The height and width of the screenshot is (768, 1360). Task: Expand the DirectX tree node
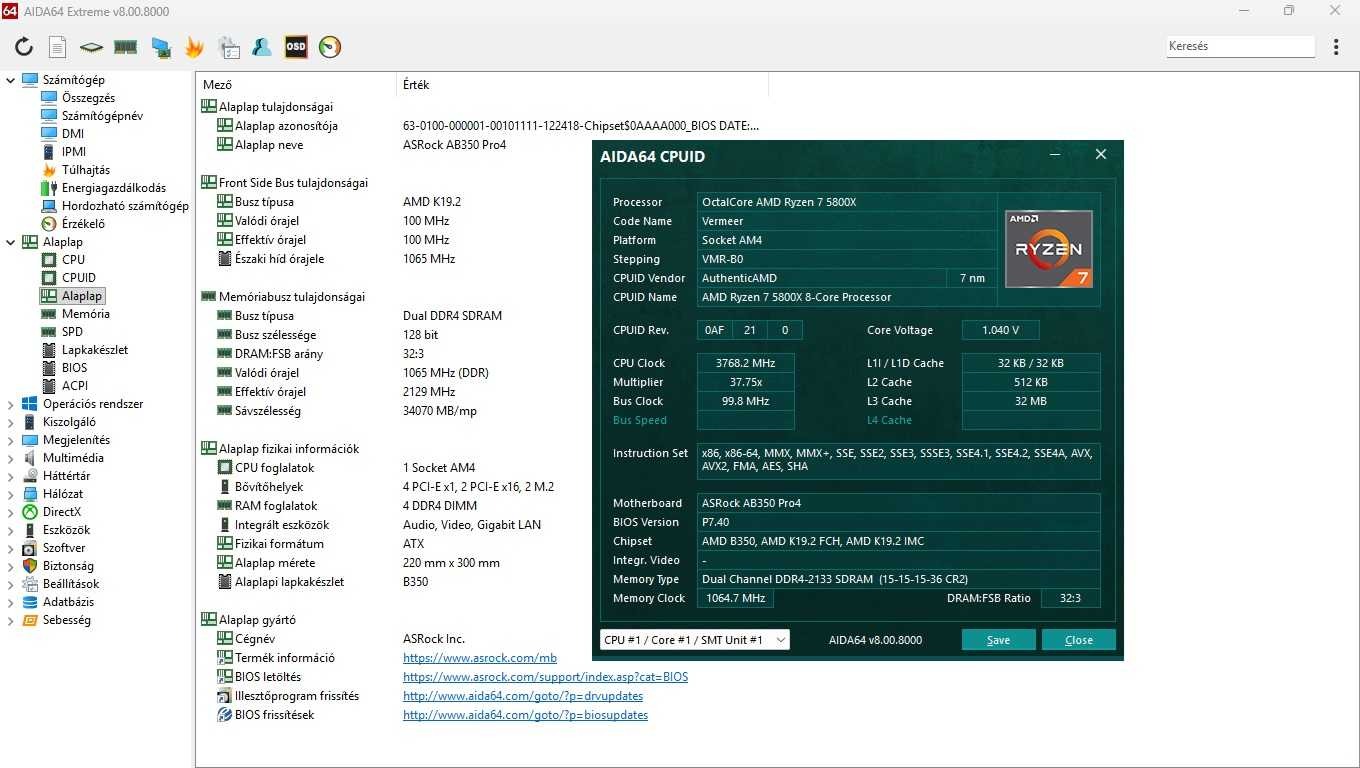[10, 512]
